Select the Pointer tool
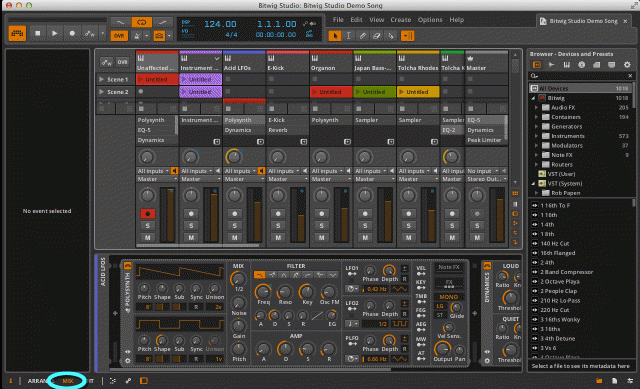The height and width of the screenshot is (389, 640). tap(335, 36)
